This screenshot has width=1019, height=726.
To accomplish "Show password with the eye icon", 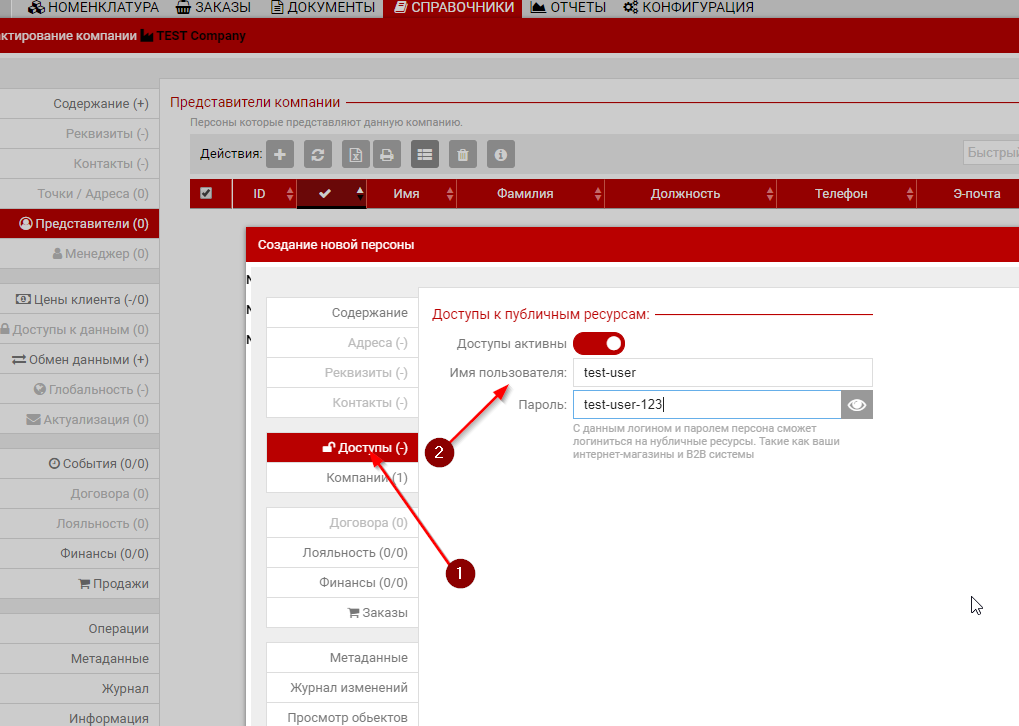I will tap(857, 404).
